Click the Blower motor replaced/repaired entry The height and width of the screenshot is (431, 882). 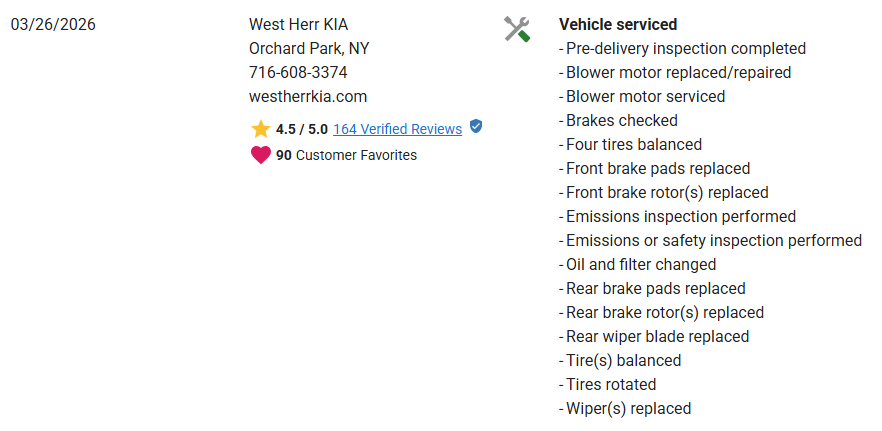click(678, 73)
